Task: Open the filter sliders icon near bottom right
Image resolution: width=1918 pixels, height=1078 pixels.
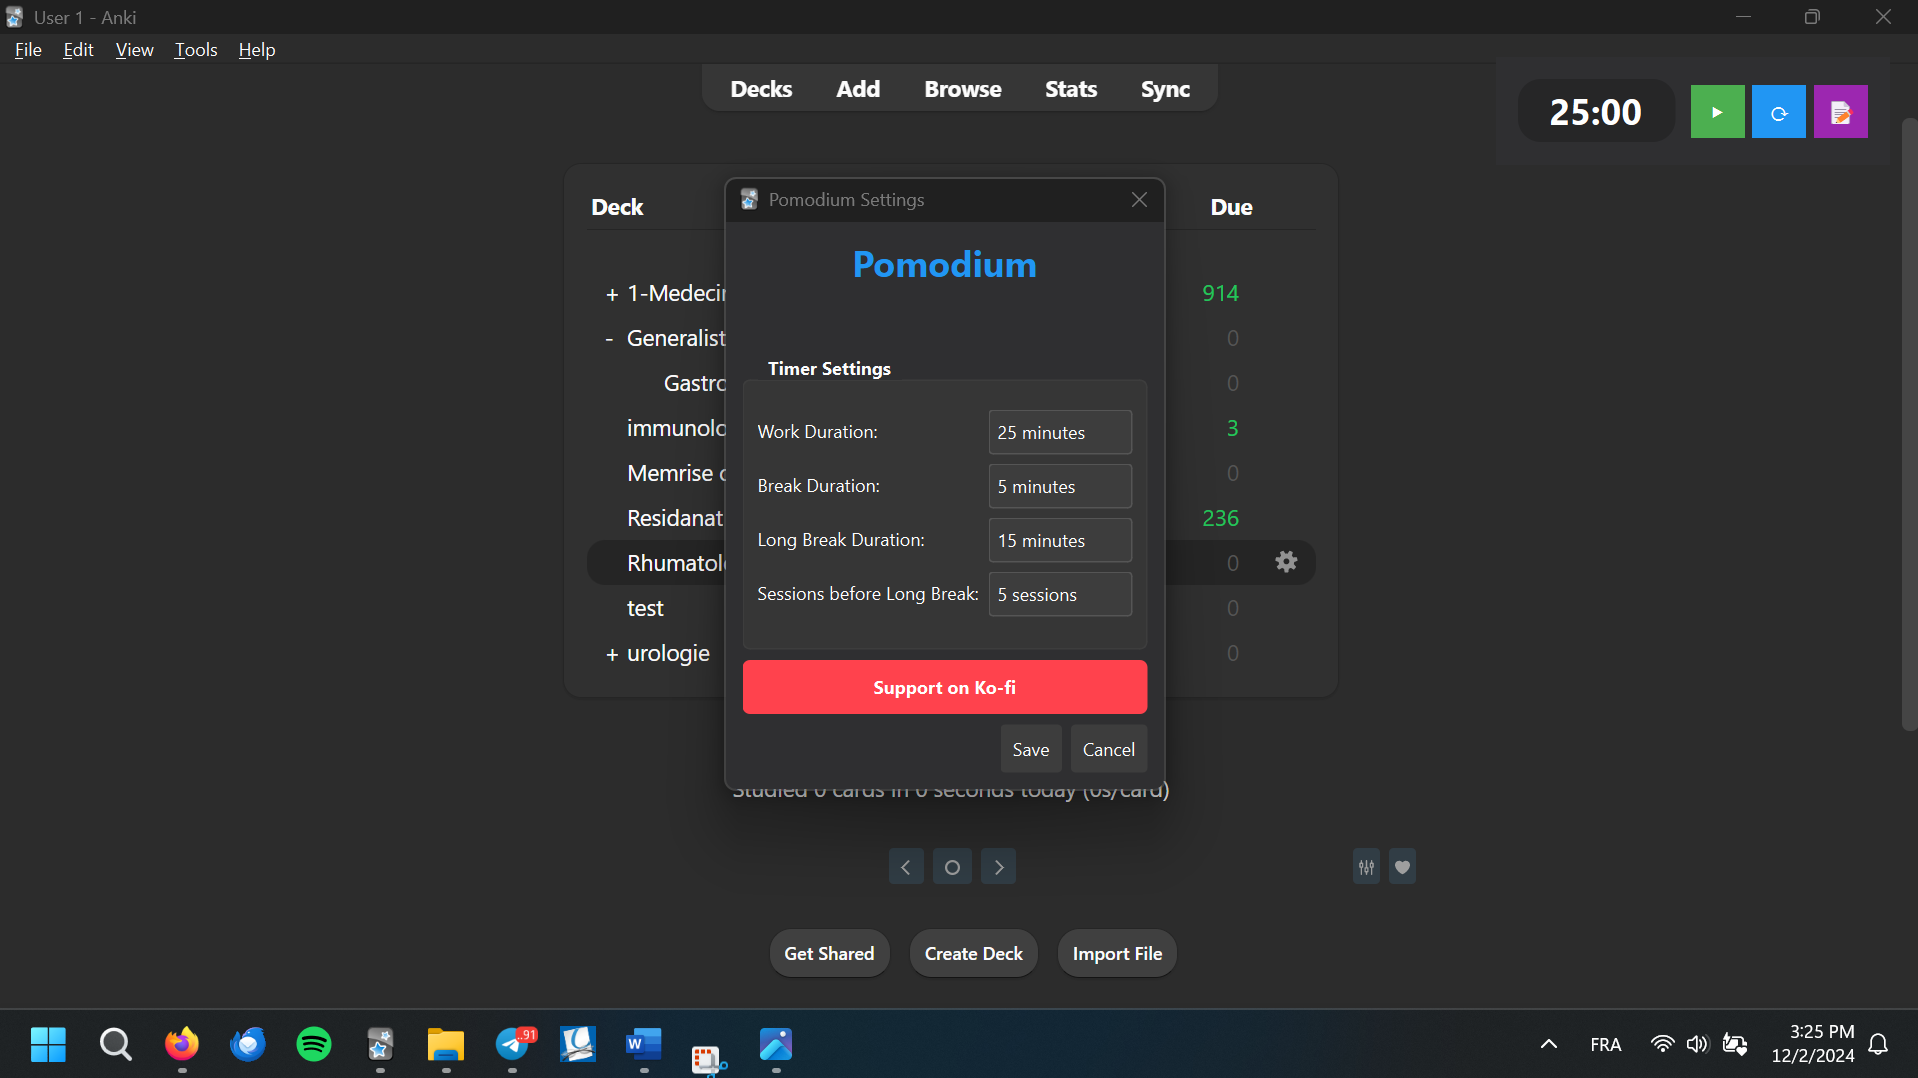Action: 1366,866
